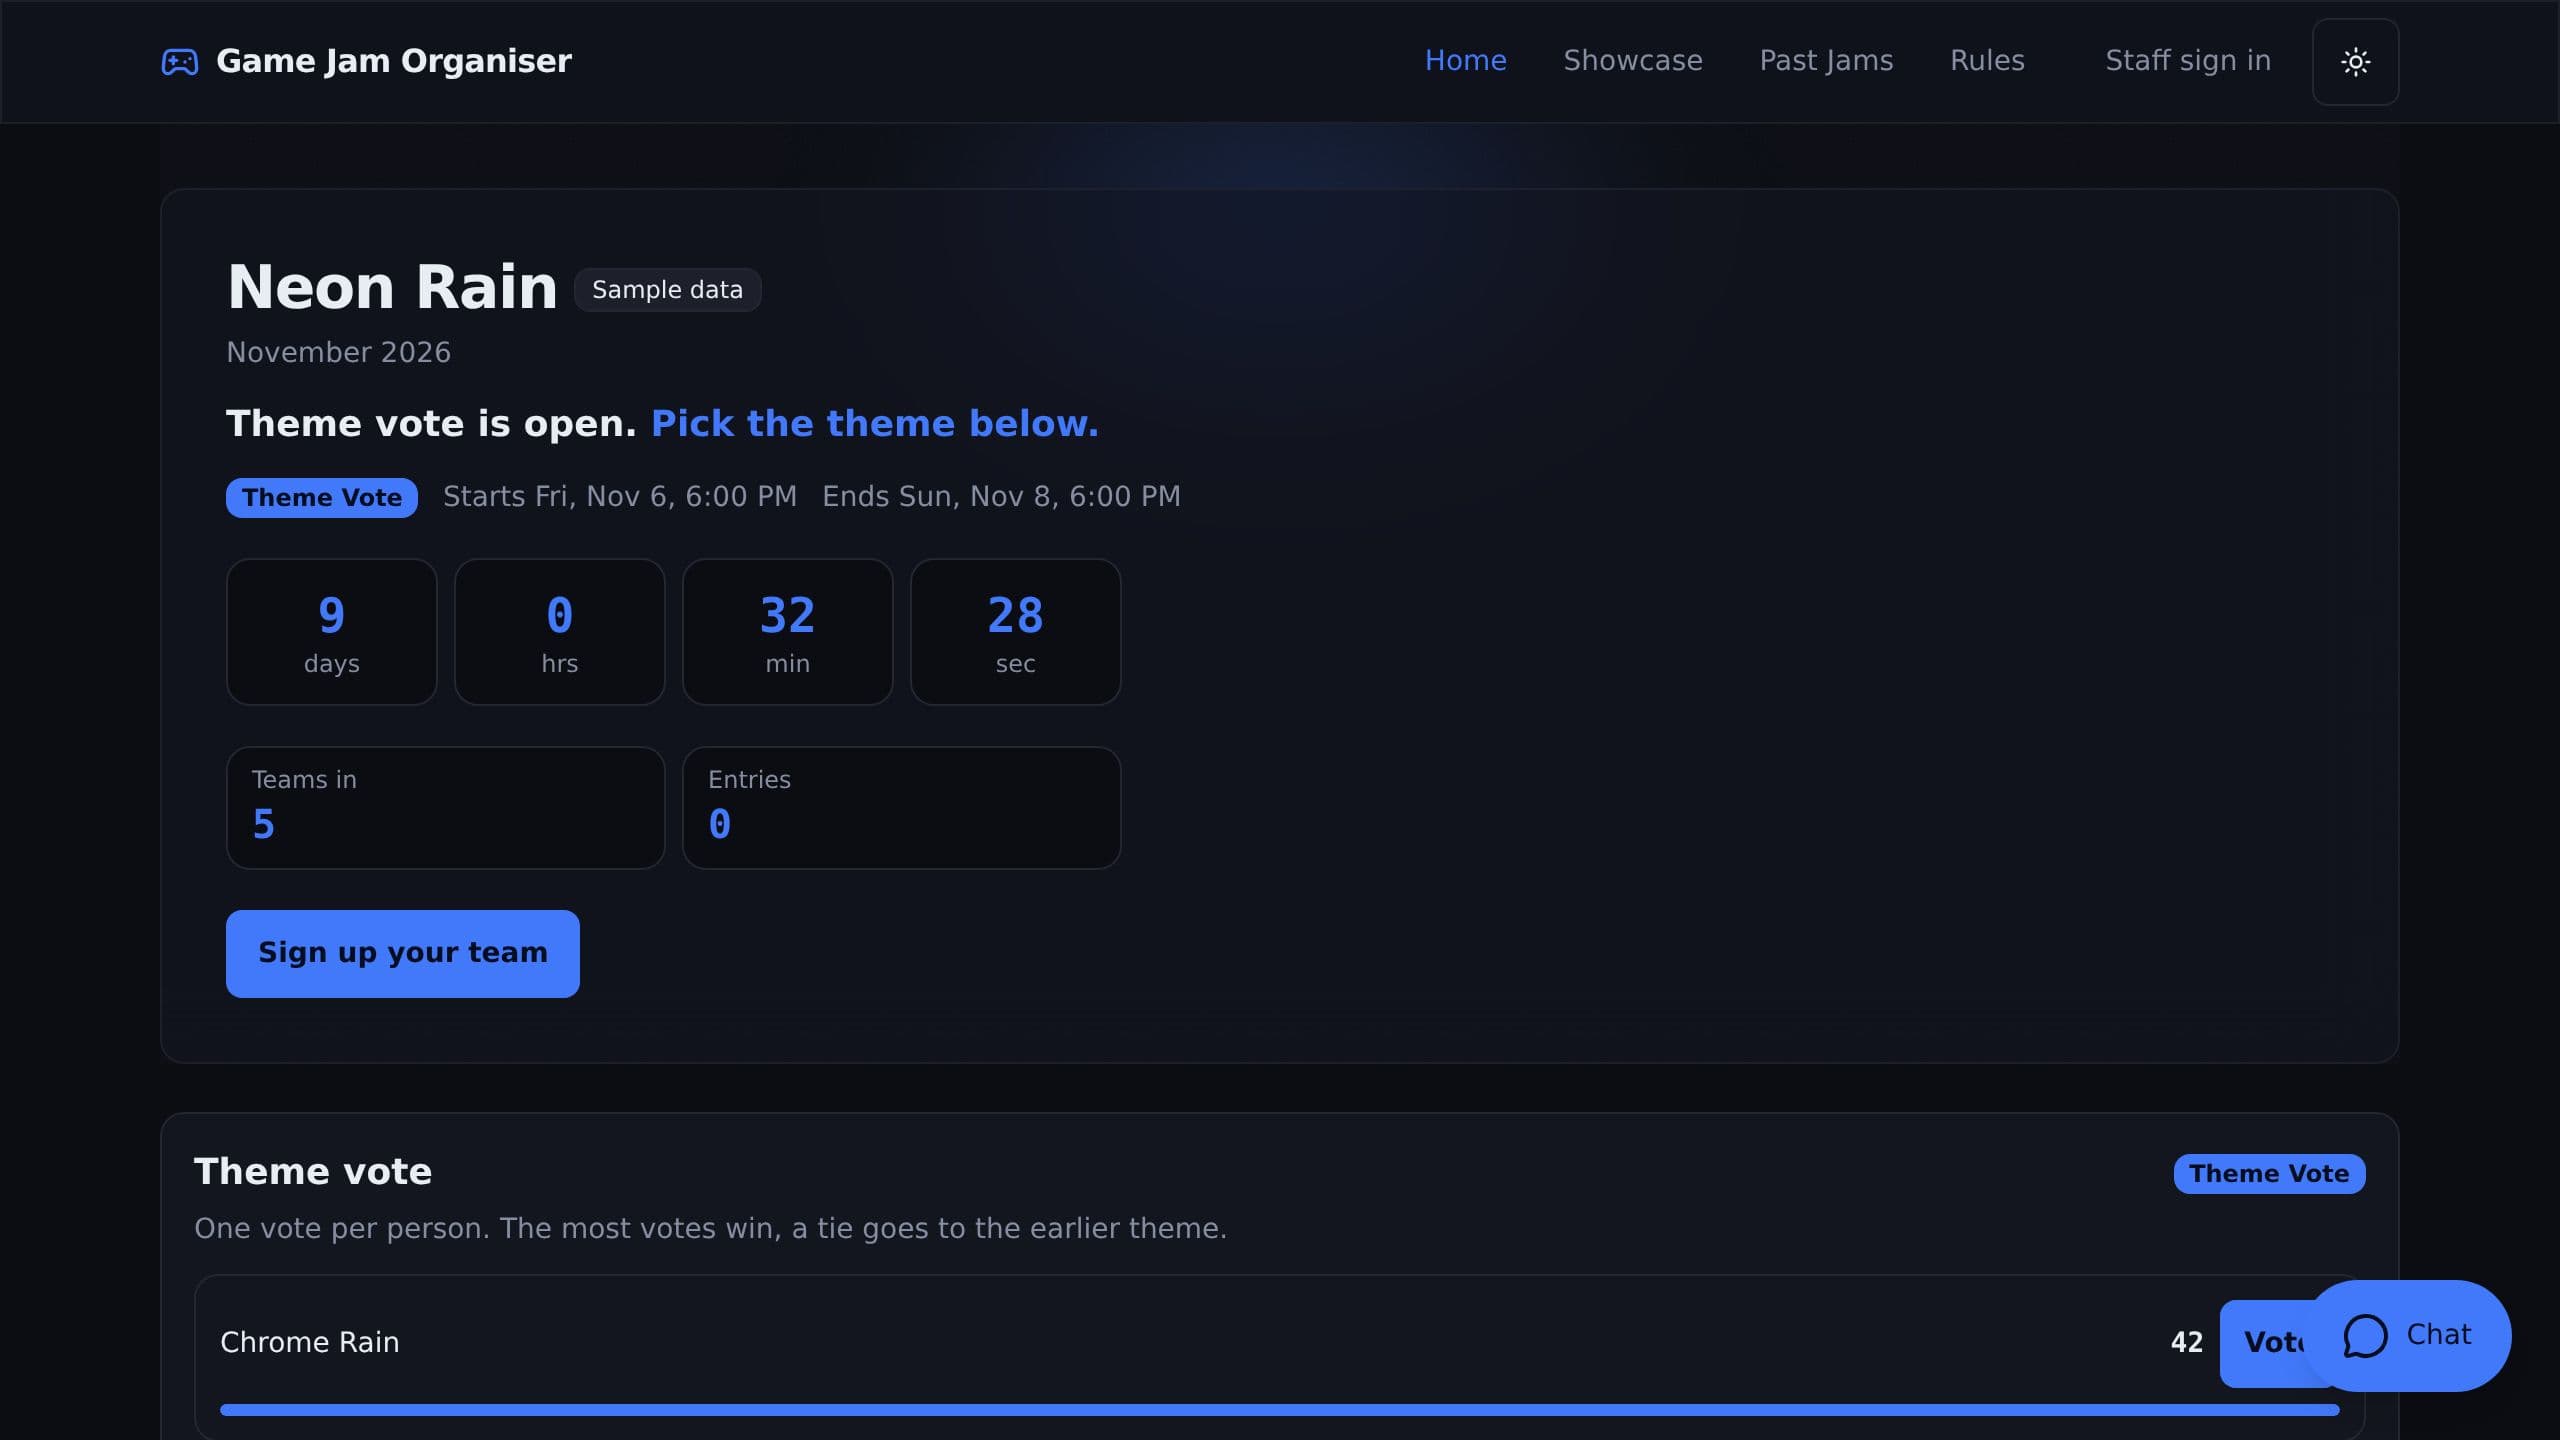Click the November 2026 subtitle
Screen dimensions: 2560x1440
coord(338,353)
